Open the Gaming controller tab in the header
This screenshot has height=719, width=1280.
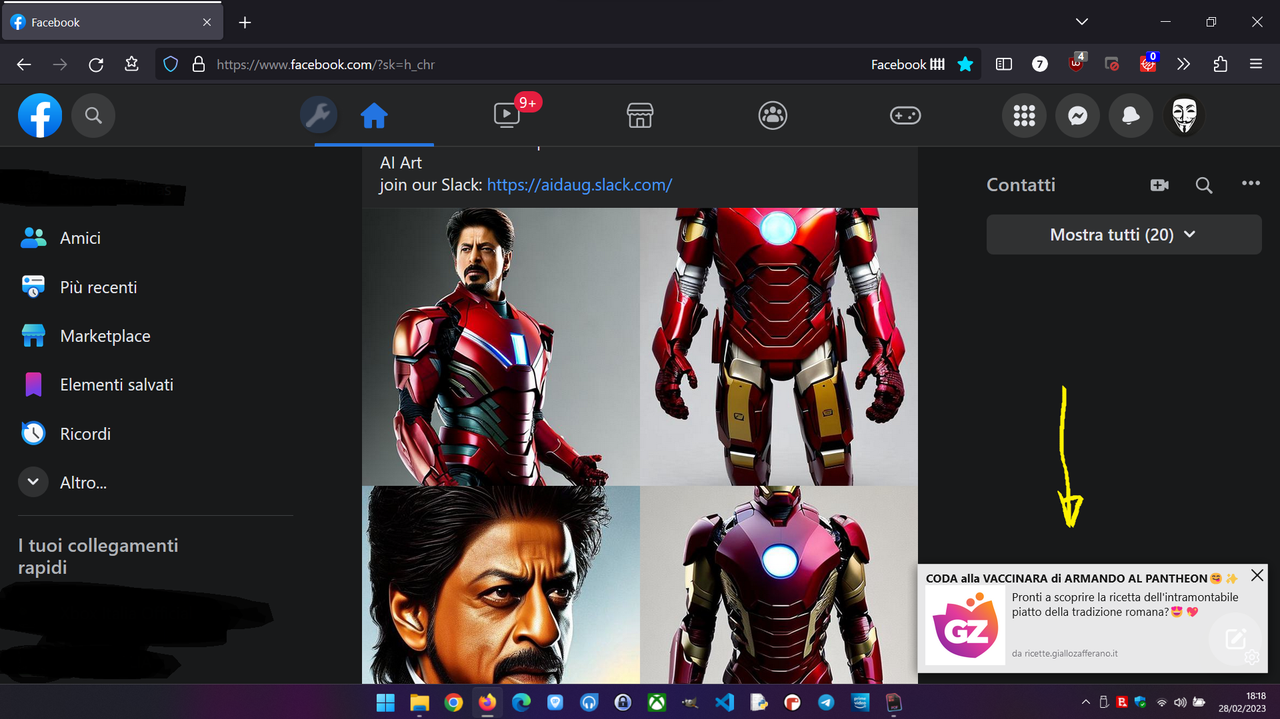tap(906, 116)
